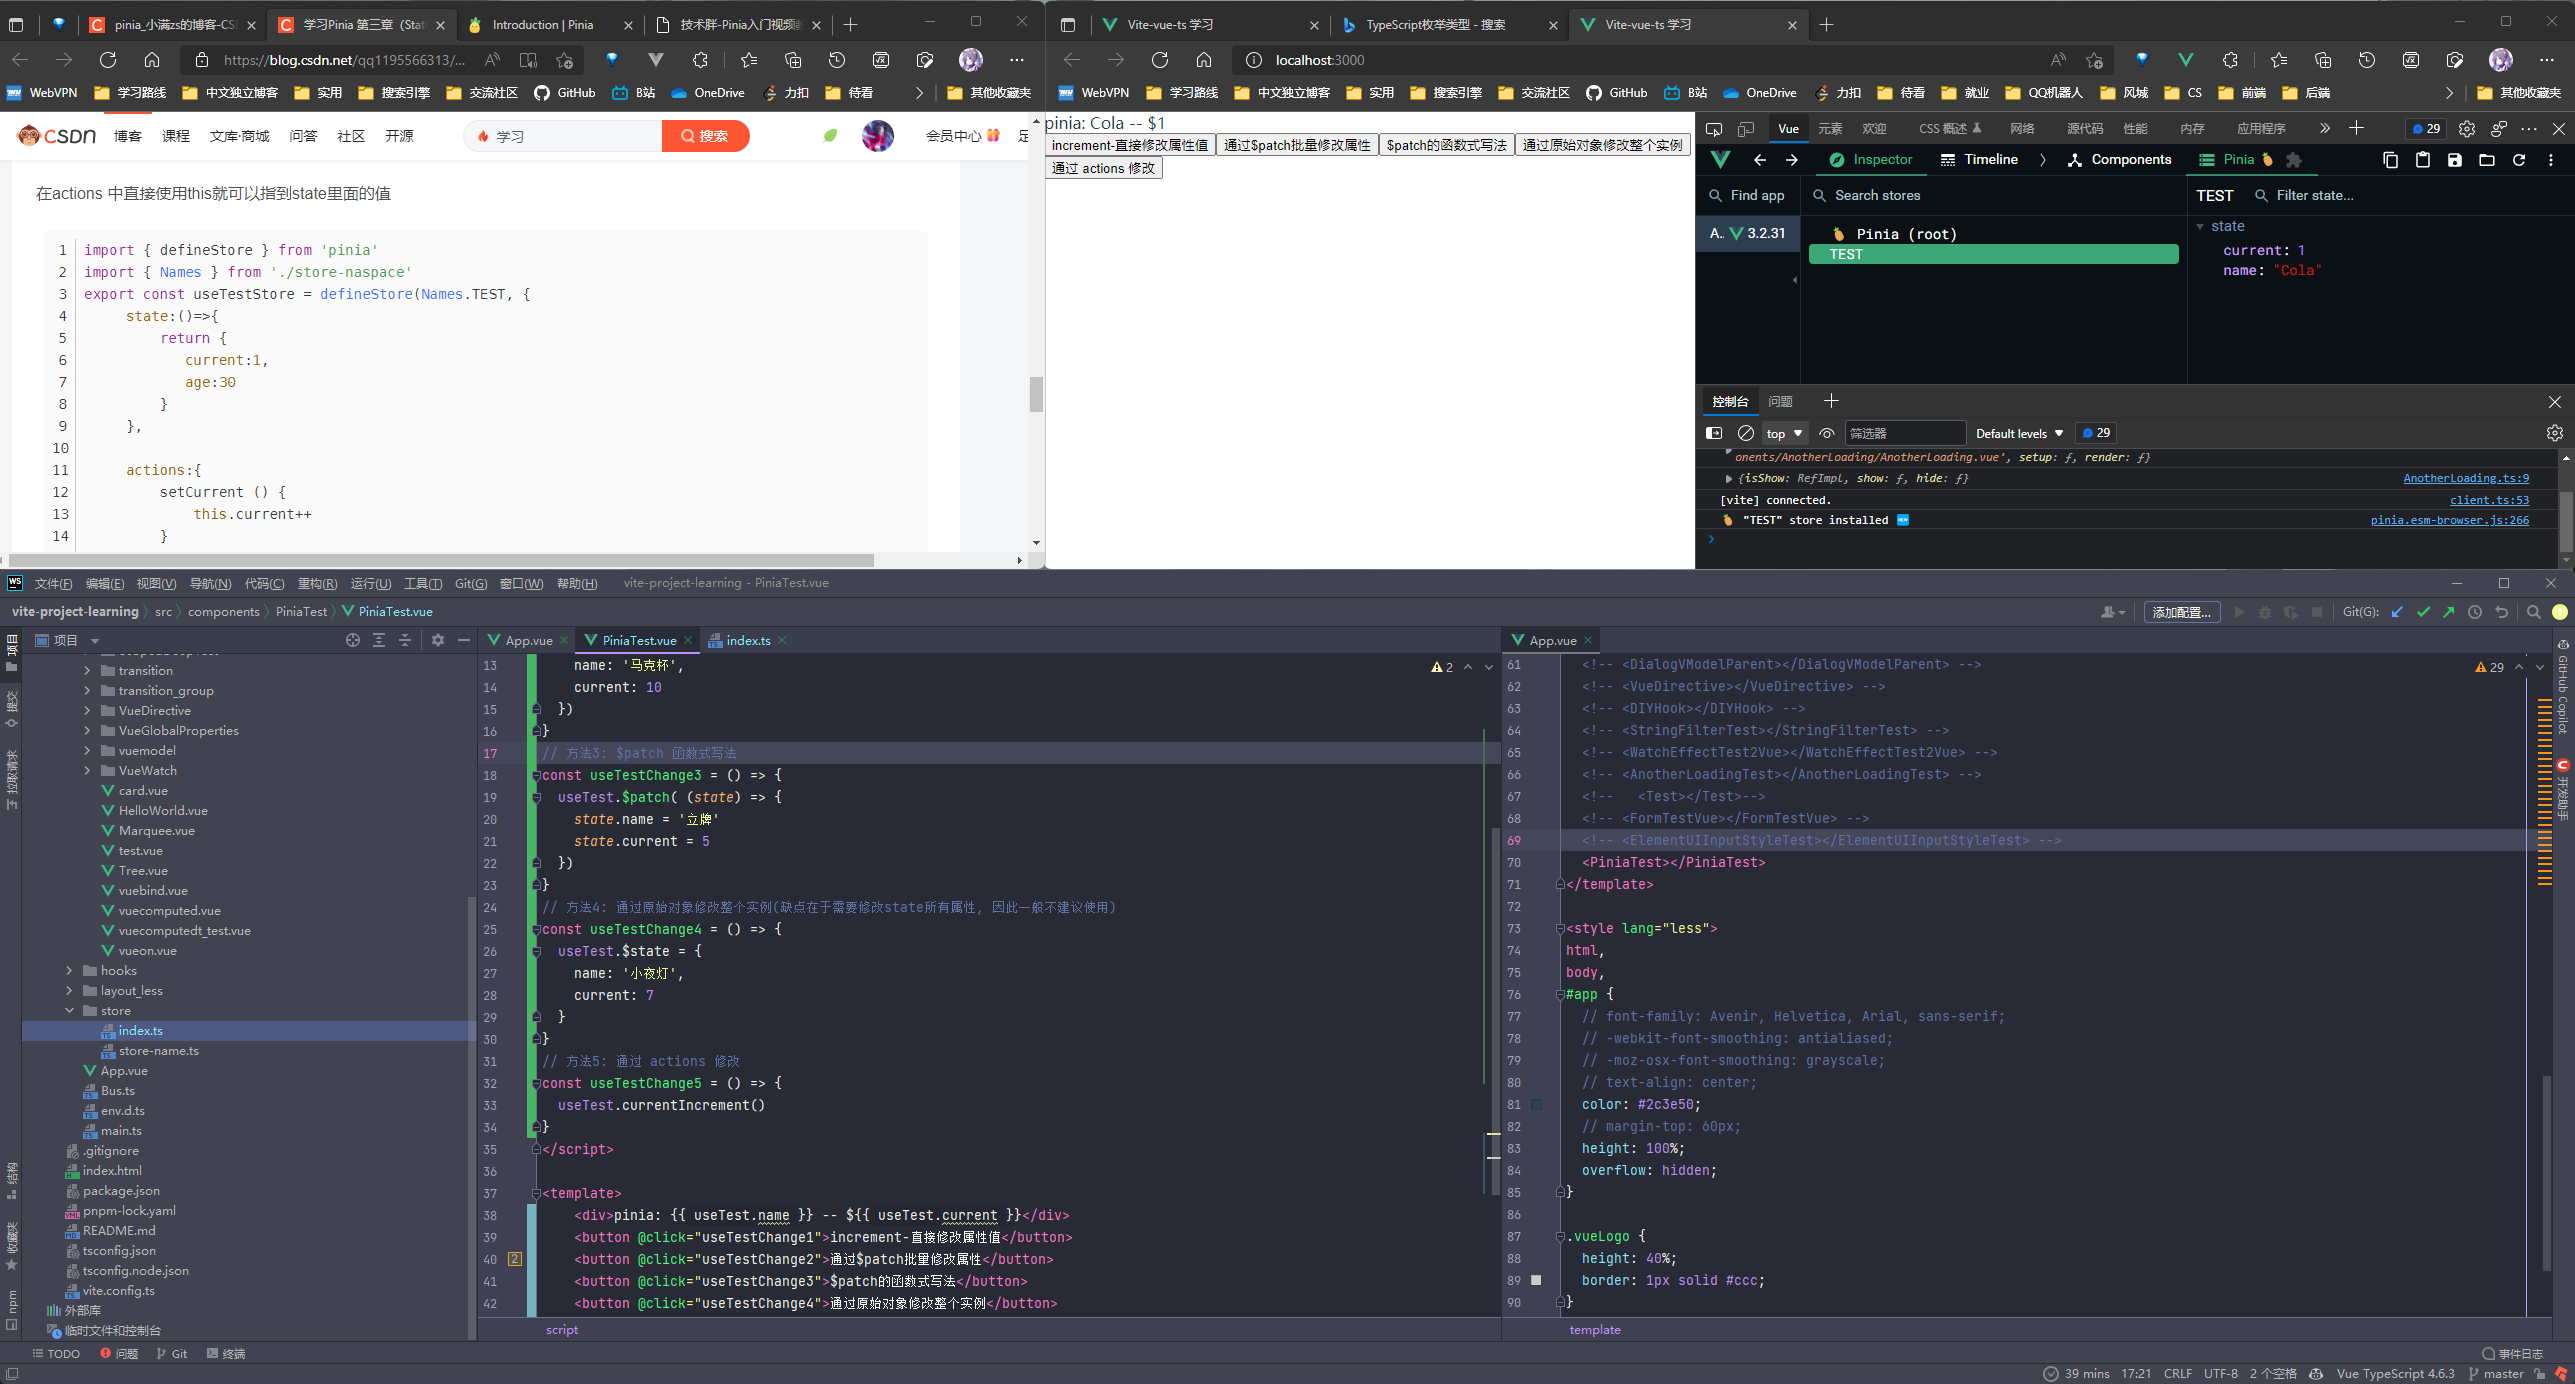Screen dimensions: 2575x1384
Task: Open the project panel gear options
Action: (x=438, y=641)
